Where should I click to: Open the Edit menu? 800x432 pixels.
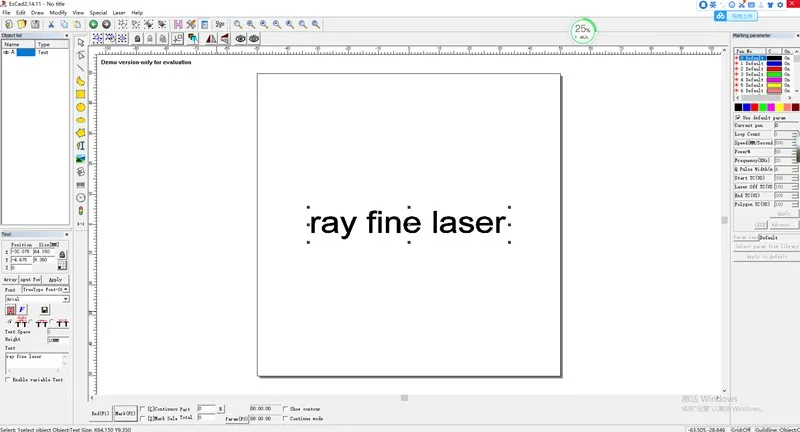[x=21, y=13]
